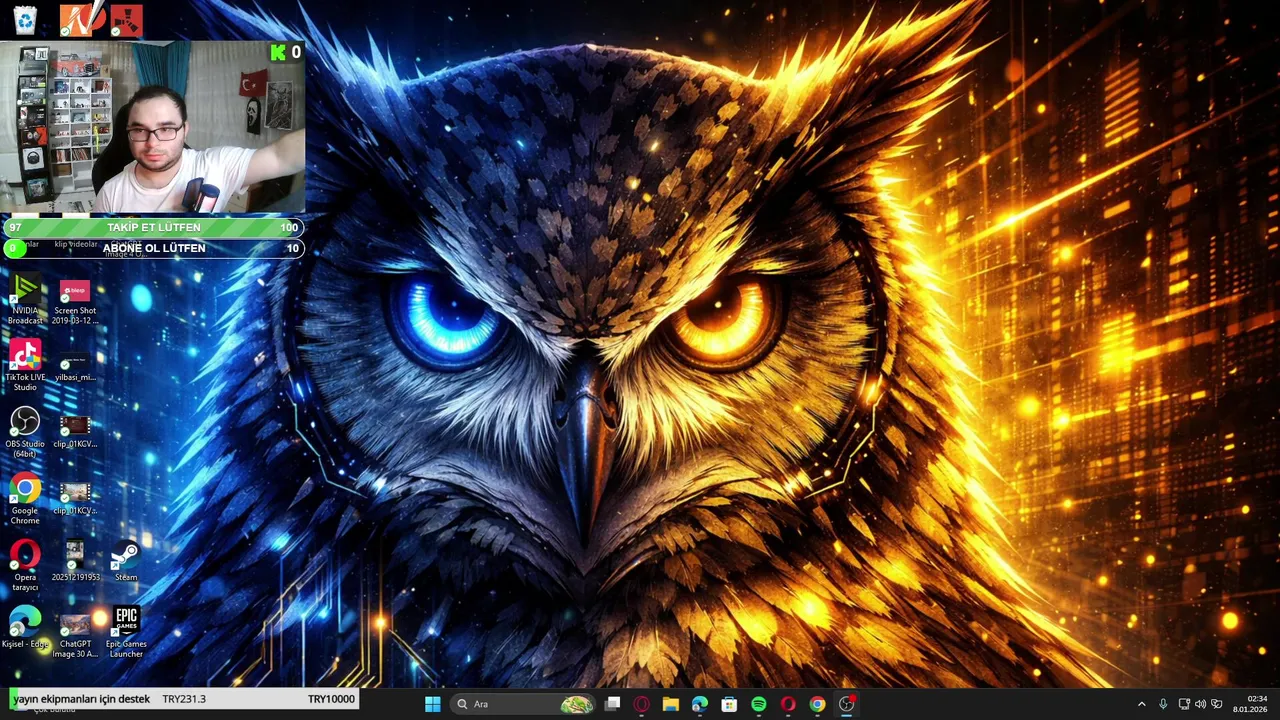Open the Google Chrome desktop shortcut
The image size is (1280, 720).
click(x=25, y=499)
